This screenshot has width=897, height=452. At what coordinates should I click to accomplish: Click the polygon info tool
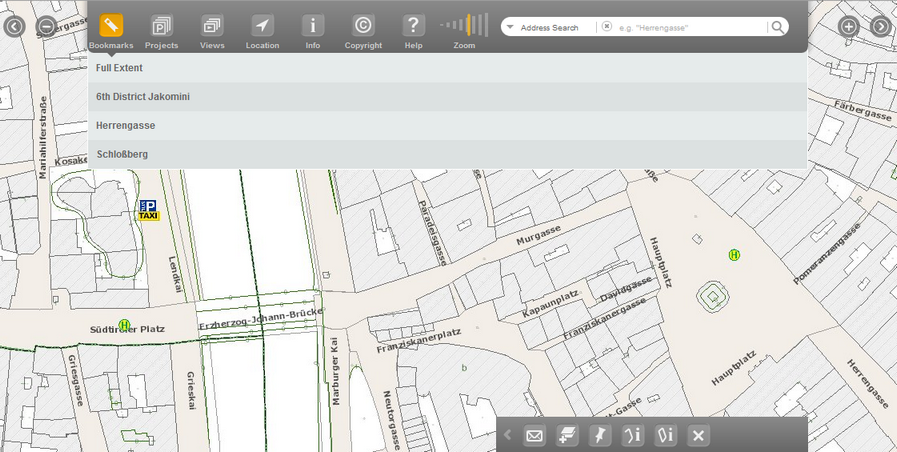[666, 435]
